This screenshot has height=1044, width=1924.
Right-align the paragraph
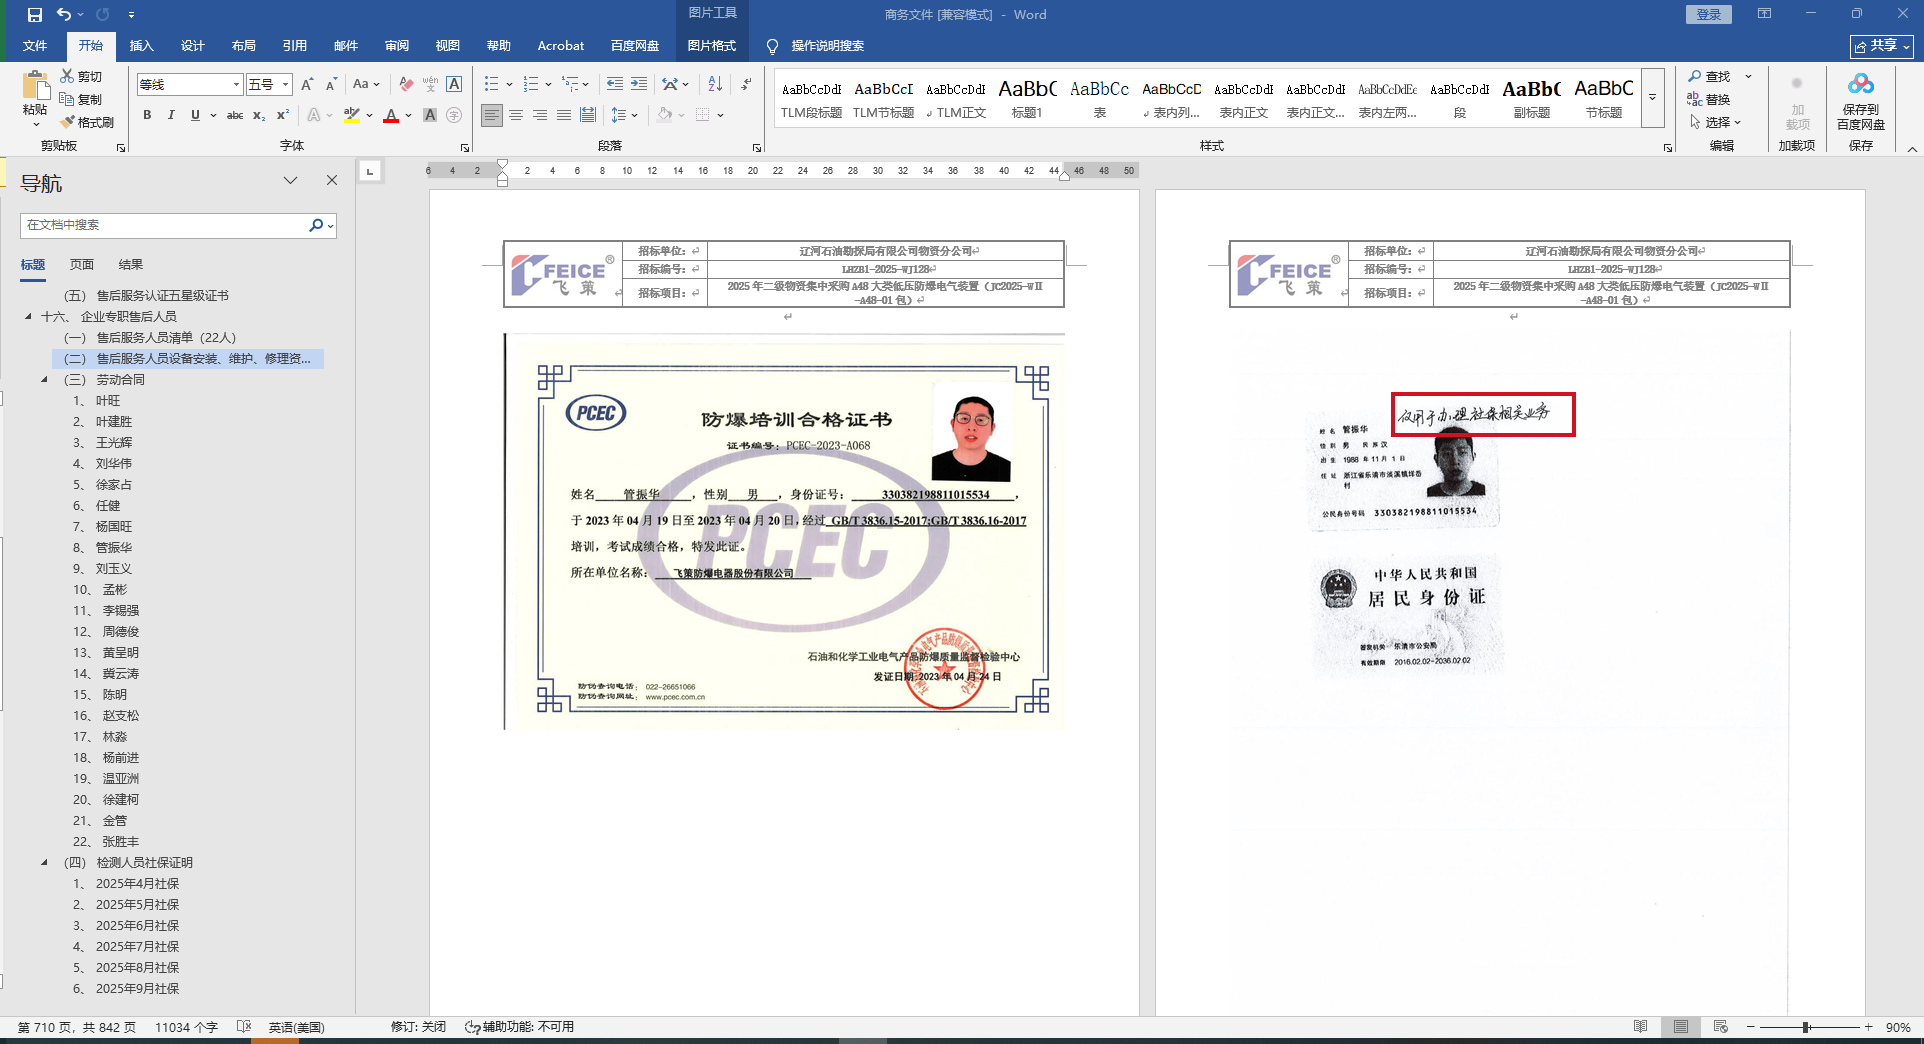(x=540, y=115)
